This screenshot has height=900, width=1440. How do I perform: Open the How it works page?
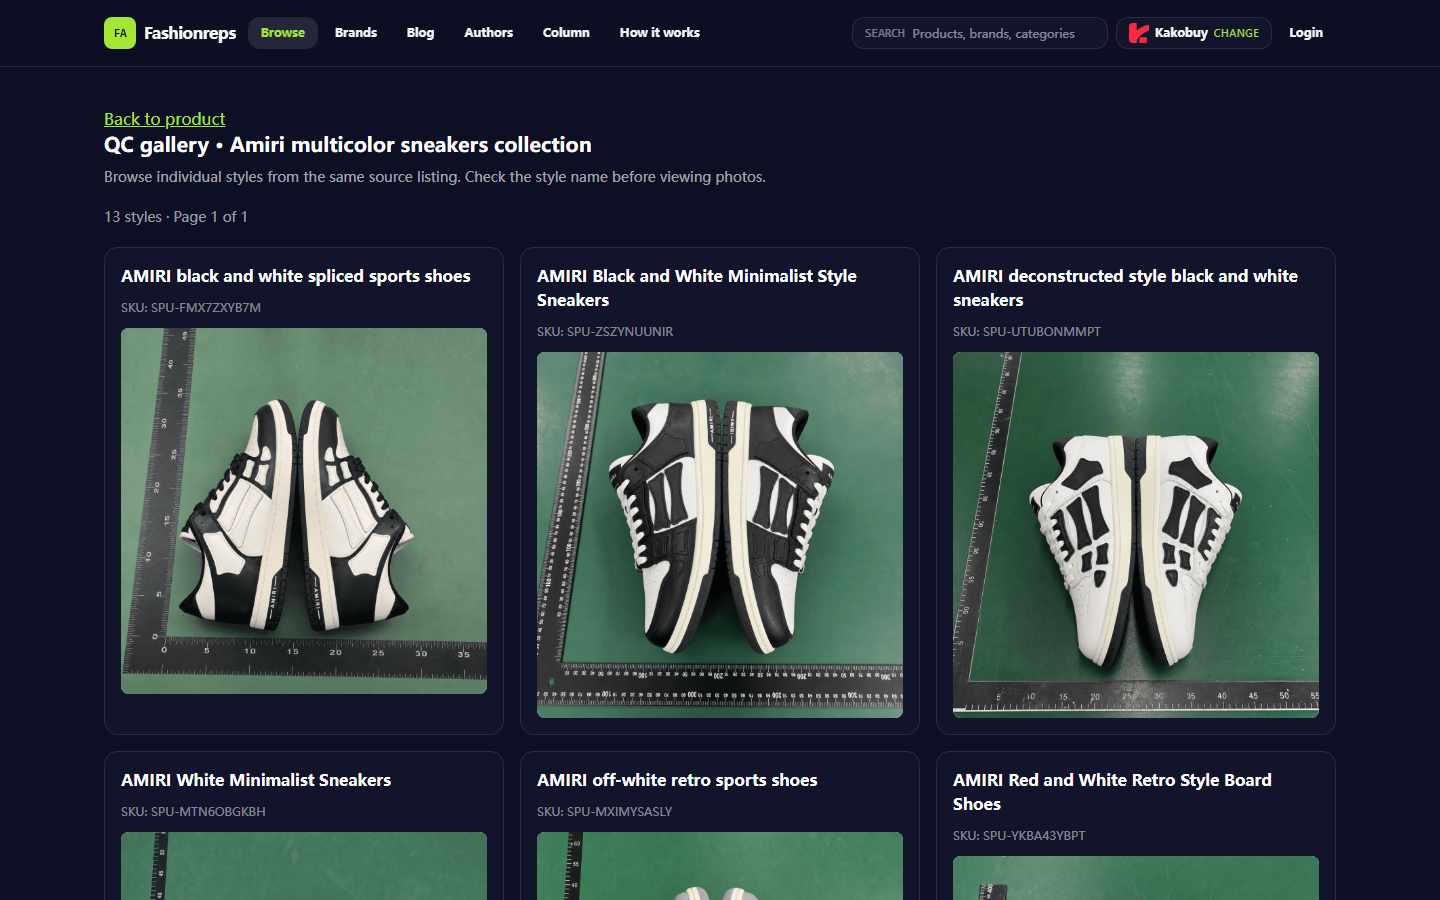click(x=660, y=33)
